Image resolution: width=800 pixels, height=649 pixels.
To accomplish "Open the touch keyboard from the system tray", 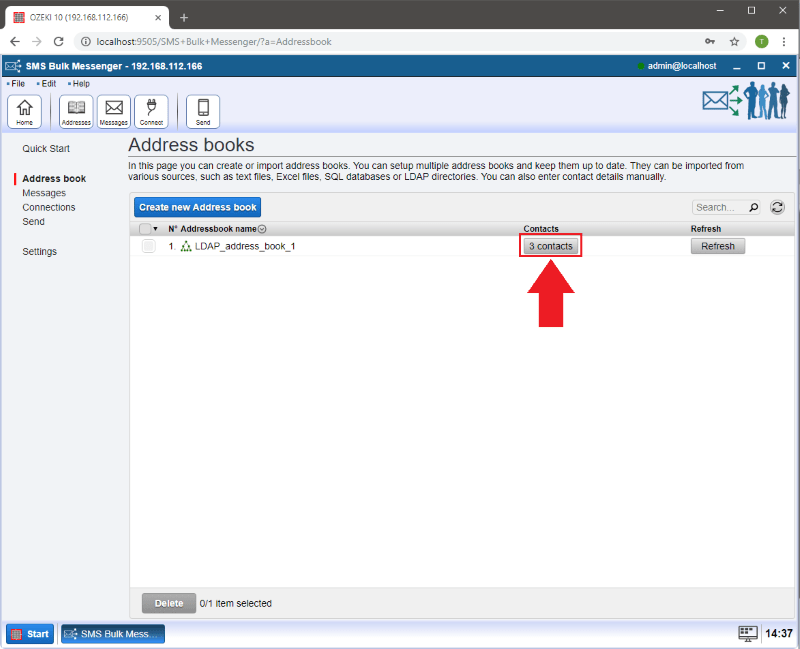I will coord(747,633).
